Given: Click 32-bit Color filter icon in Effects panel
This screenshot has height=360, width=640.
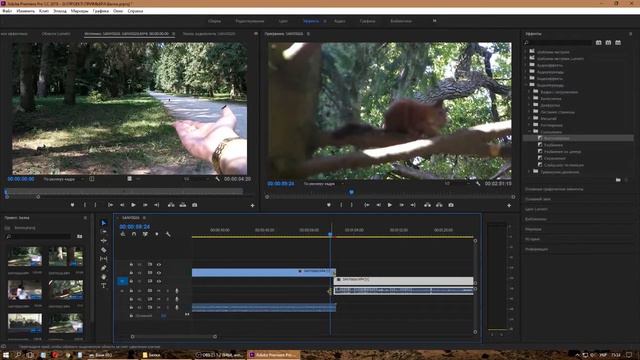Looking at the screenshot, I should pyautogui.click(x=608, y=42).
